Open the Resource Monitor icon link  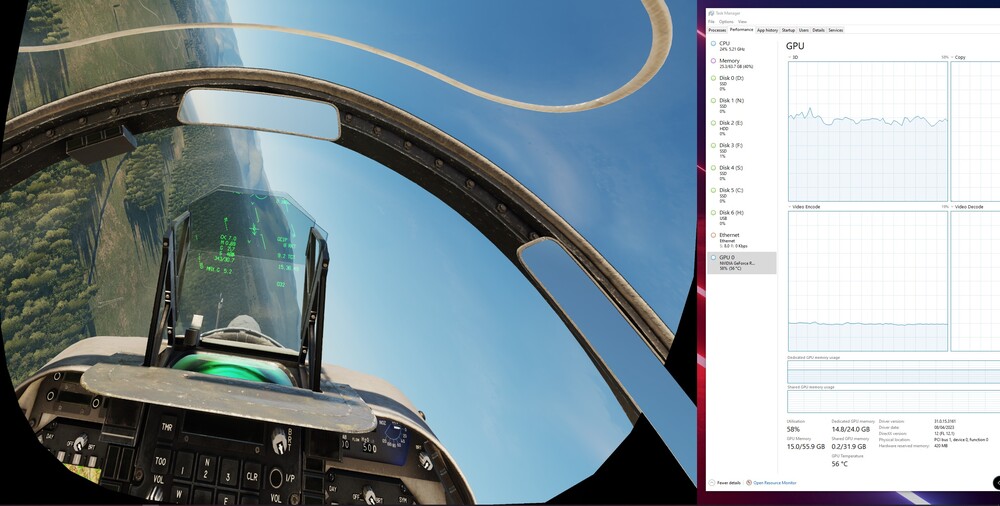(x=749, y=483)
